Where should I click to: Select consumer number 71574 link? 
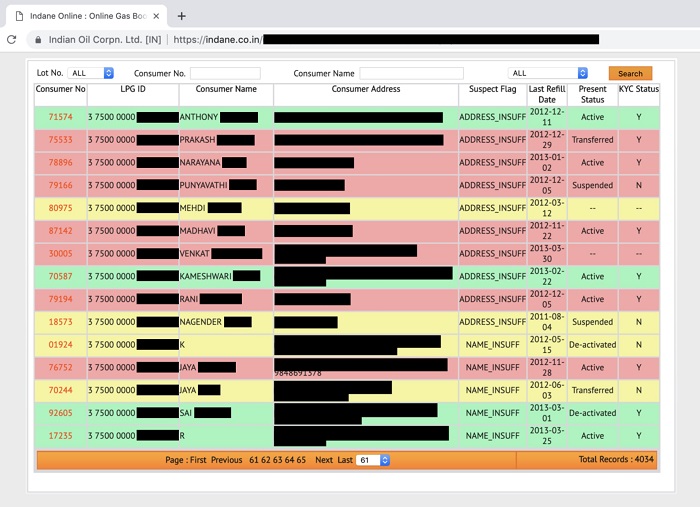(x=60, y=117)
